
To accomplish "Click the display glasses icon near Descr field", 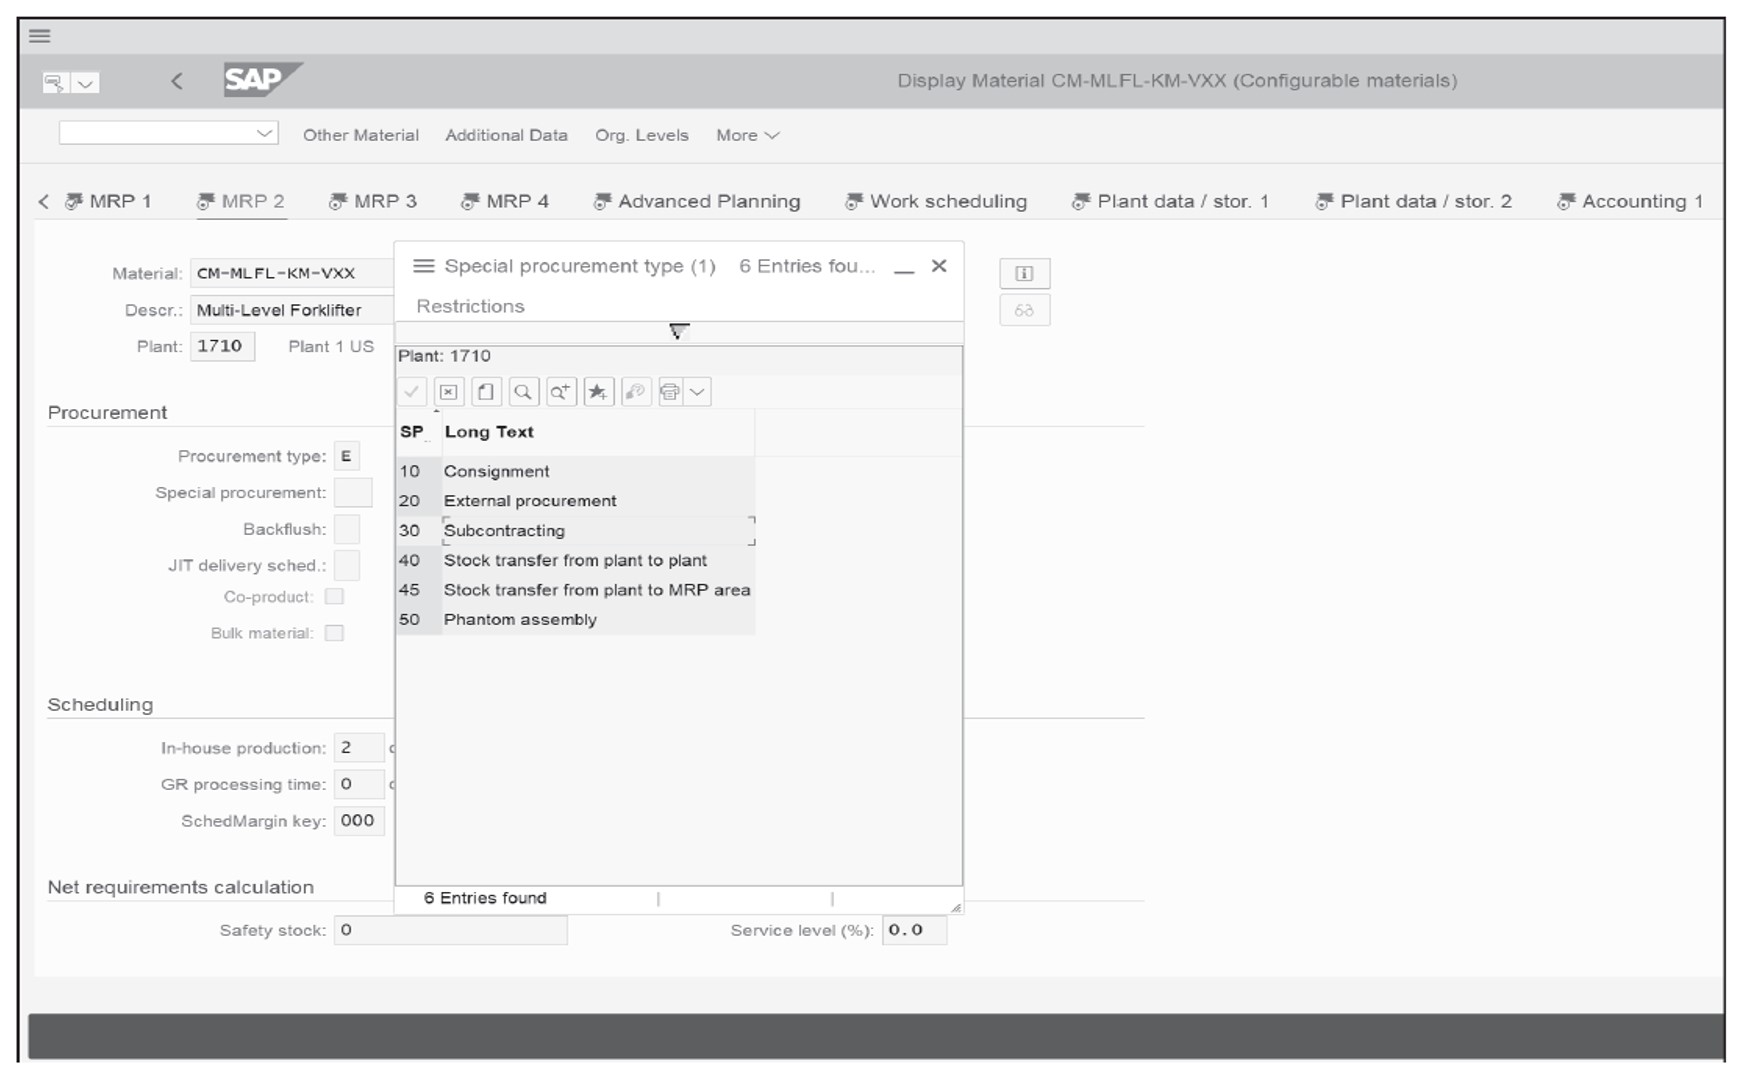I will point(1022,310).
